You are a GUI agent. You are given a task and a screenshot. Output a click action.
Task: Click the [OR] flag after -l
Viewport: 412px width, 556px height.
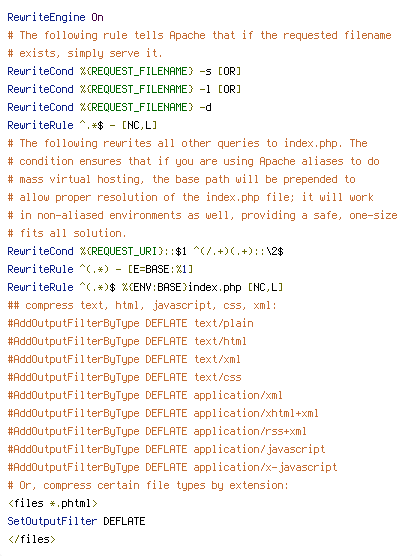coord(229,89)
